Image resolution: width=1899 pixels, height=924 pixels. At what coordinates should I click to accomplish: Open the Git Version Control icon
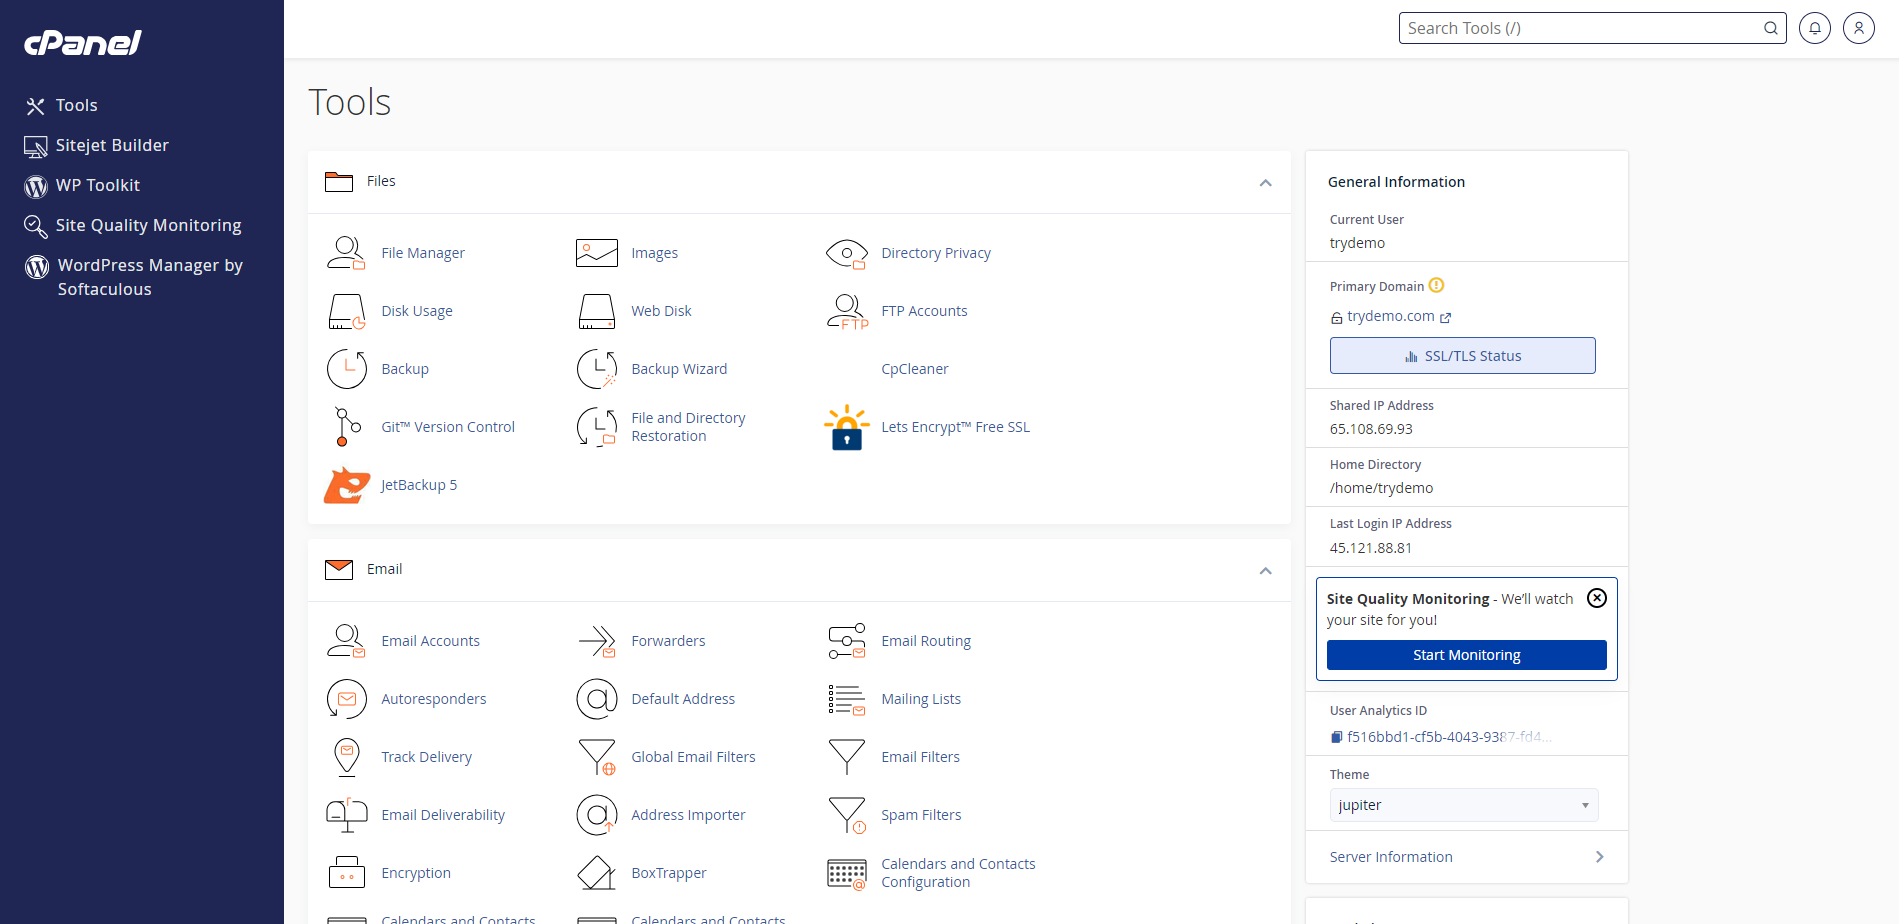point(346,427)
